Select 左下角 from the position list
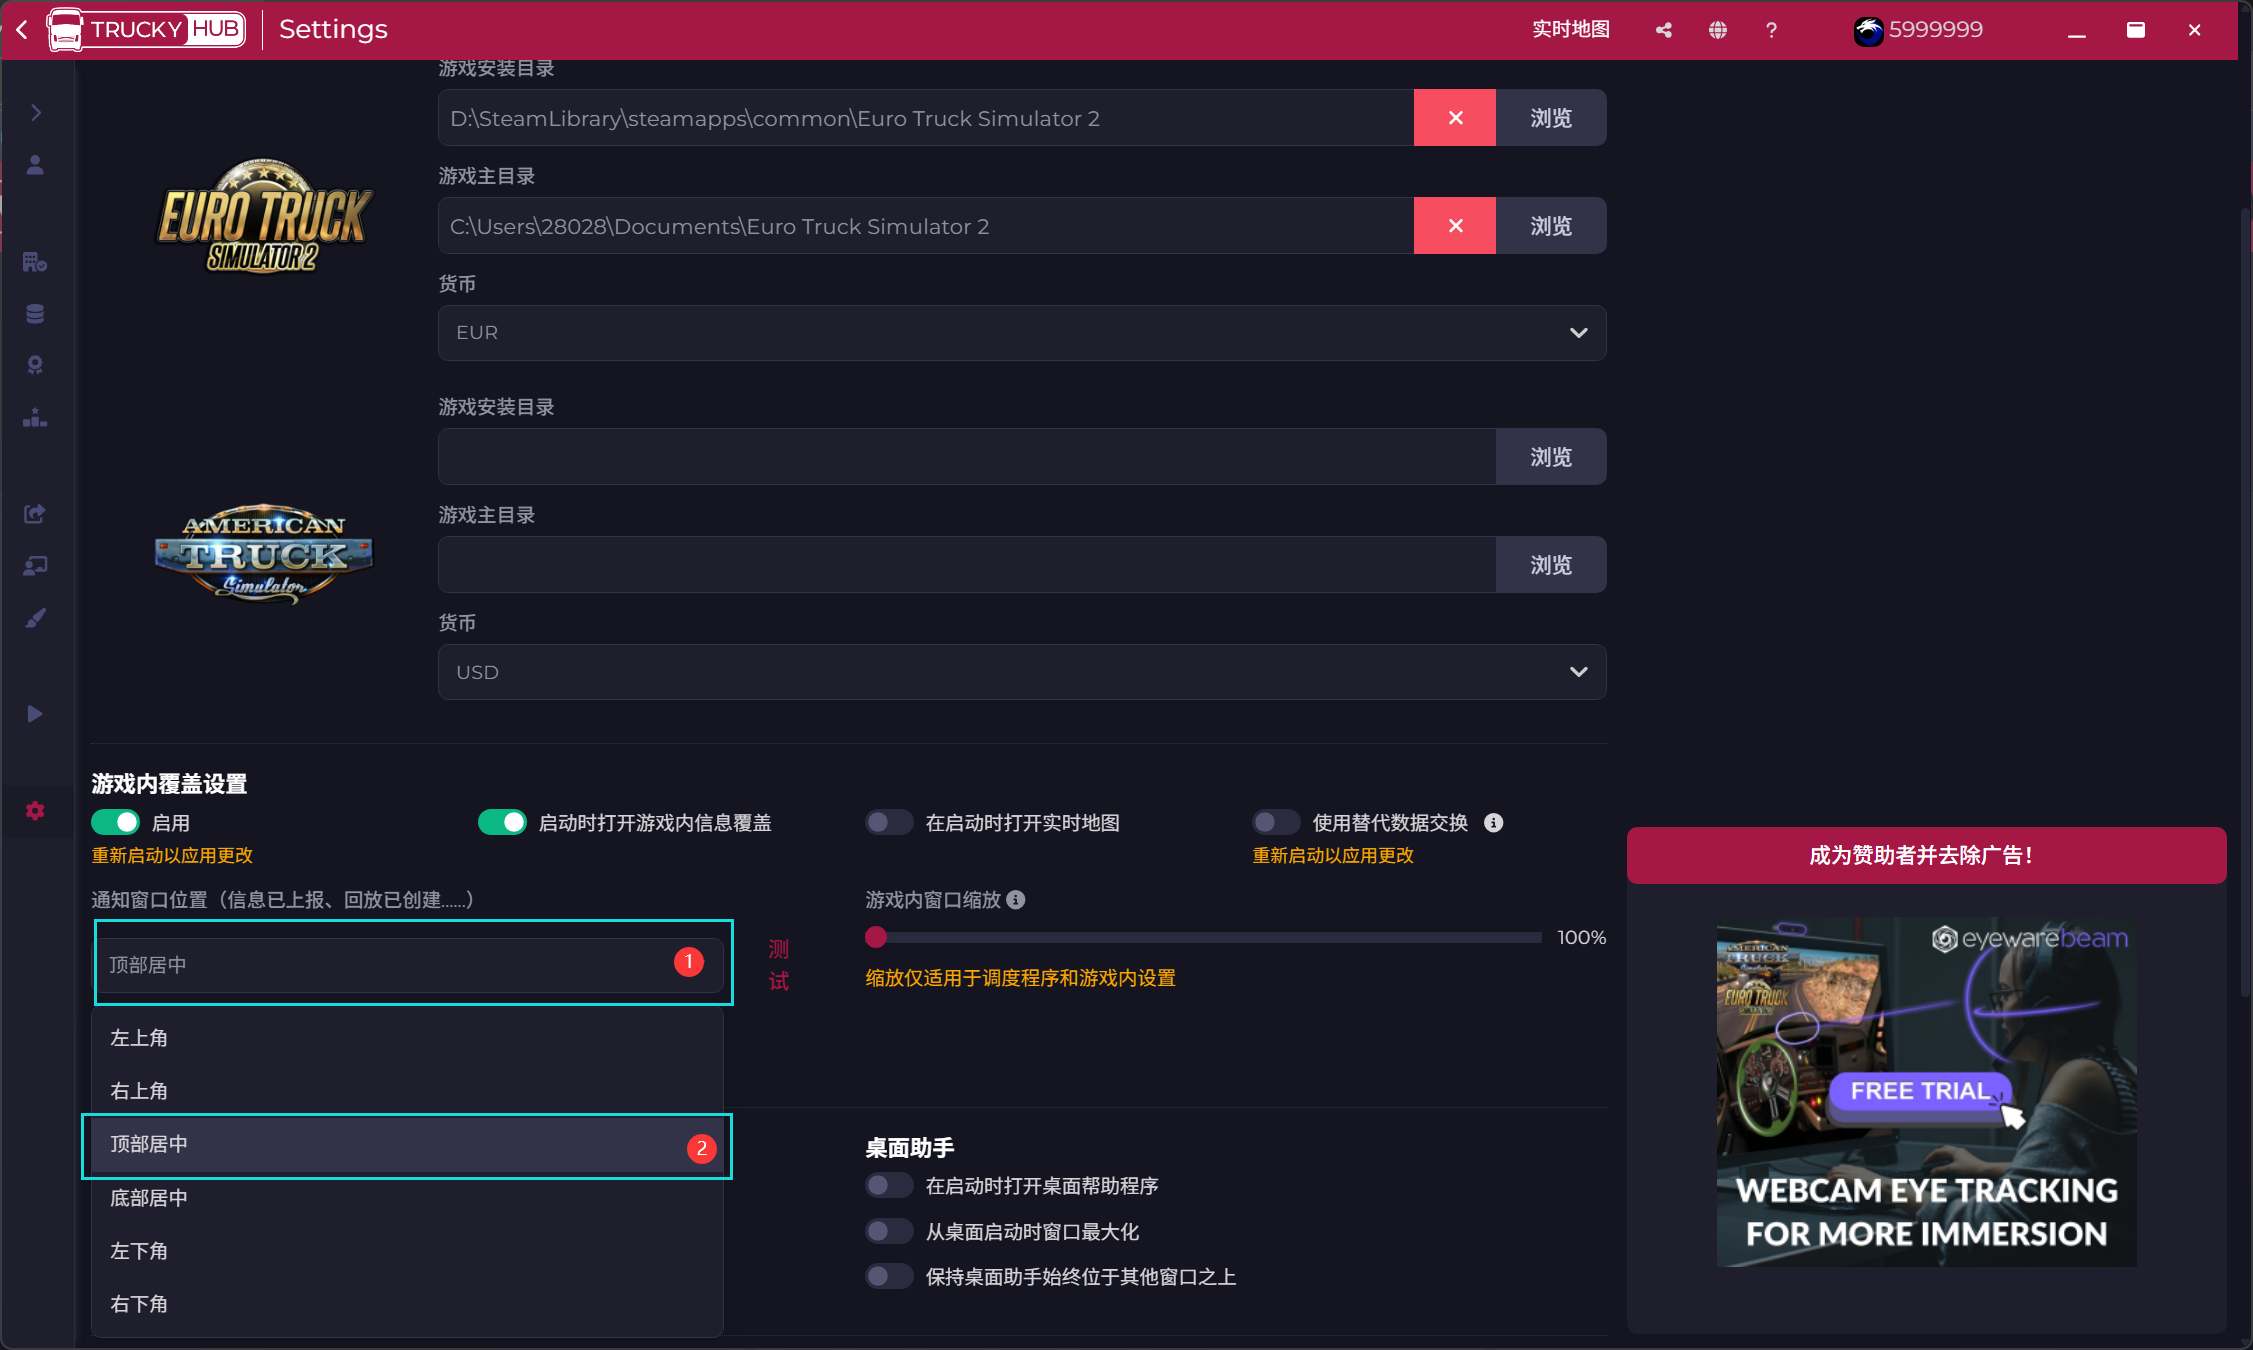 (407, 1251)
